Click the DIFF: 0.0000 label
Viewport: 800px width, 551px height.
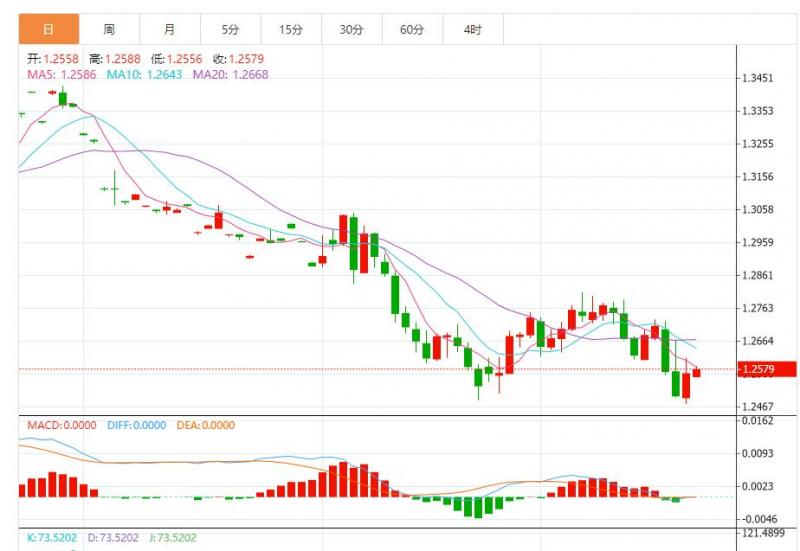point(137,425)
